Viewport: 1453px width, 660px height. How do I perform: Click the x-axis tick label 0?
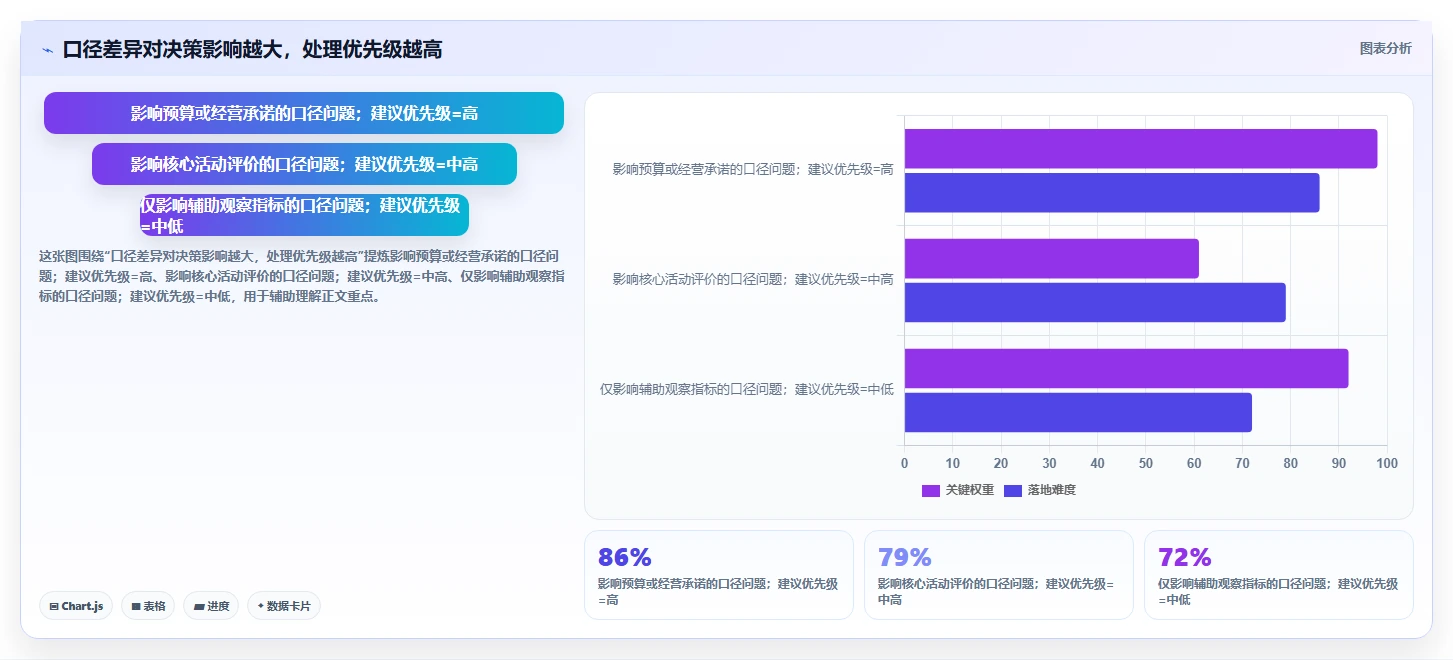[x=905, y=463]
